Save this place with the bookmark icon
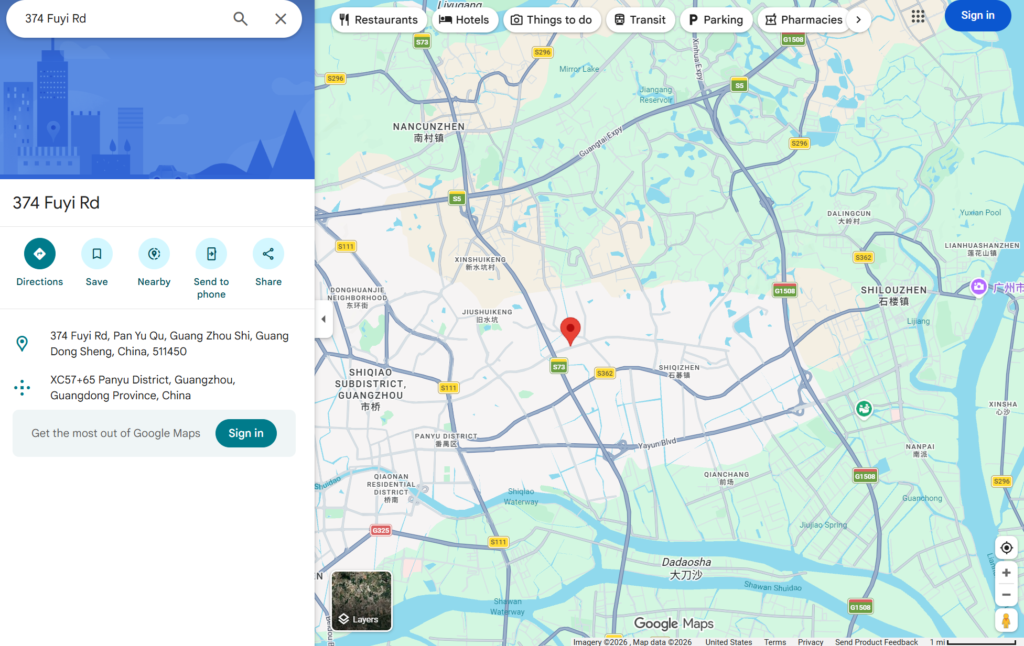Screen dimensions: 1024x646 [97, 254]
